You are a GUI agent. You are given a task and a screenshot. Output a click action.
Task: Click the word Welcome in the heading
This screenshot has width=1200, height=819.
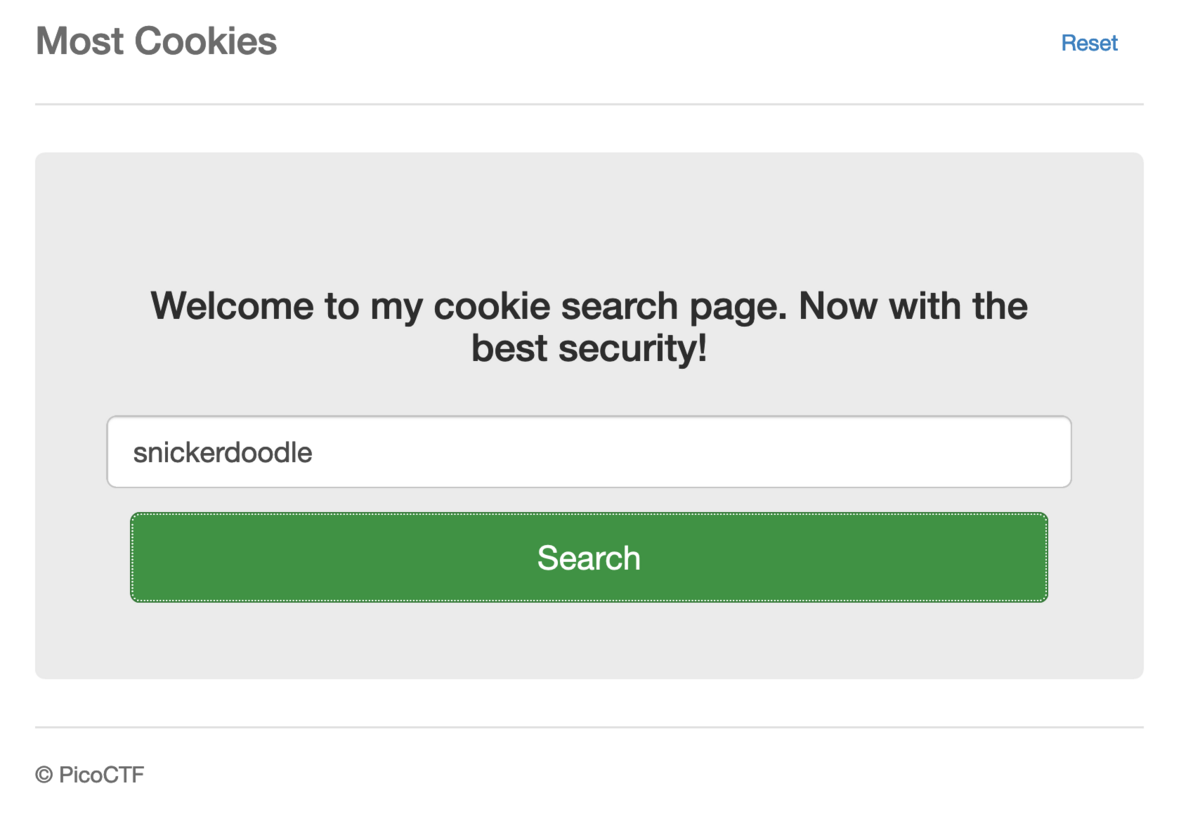point(232,305)
